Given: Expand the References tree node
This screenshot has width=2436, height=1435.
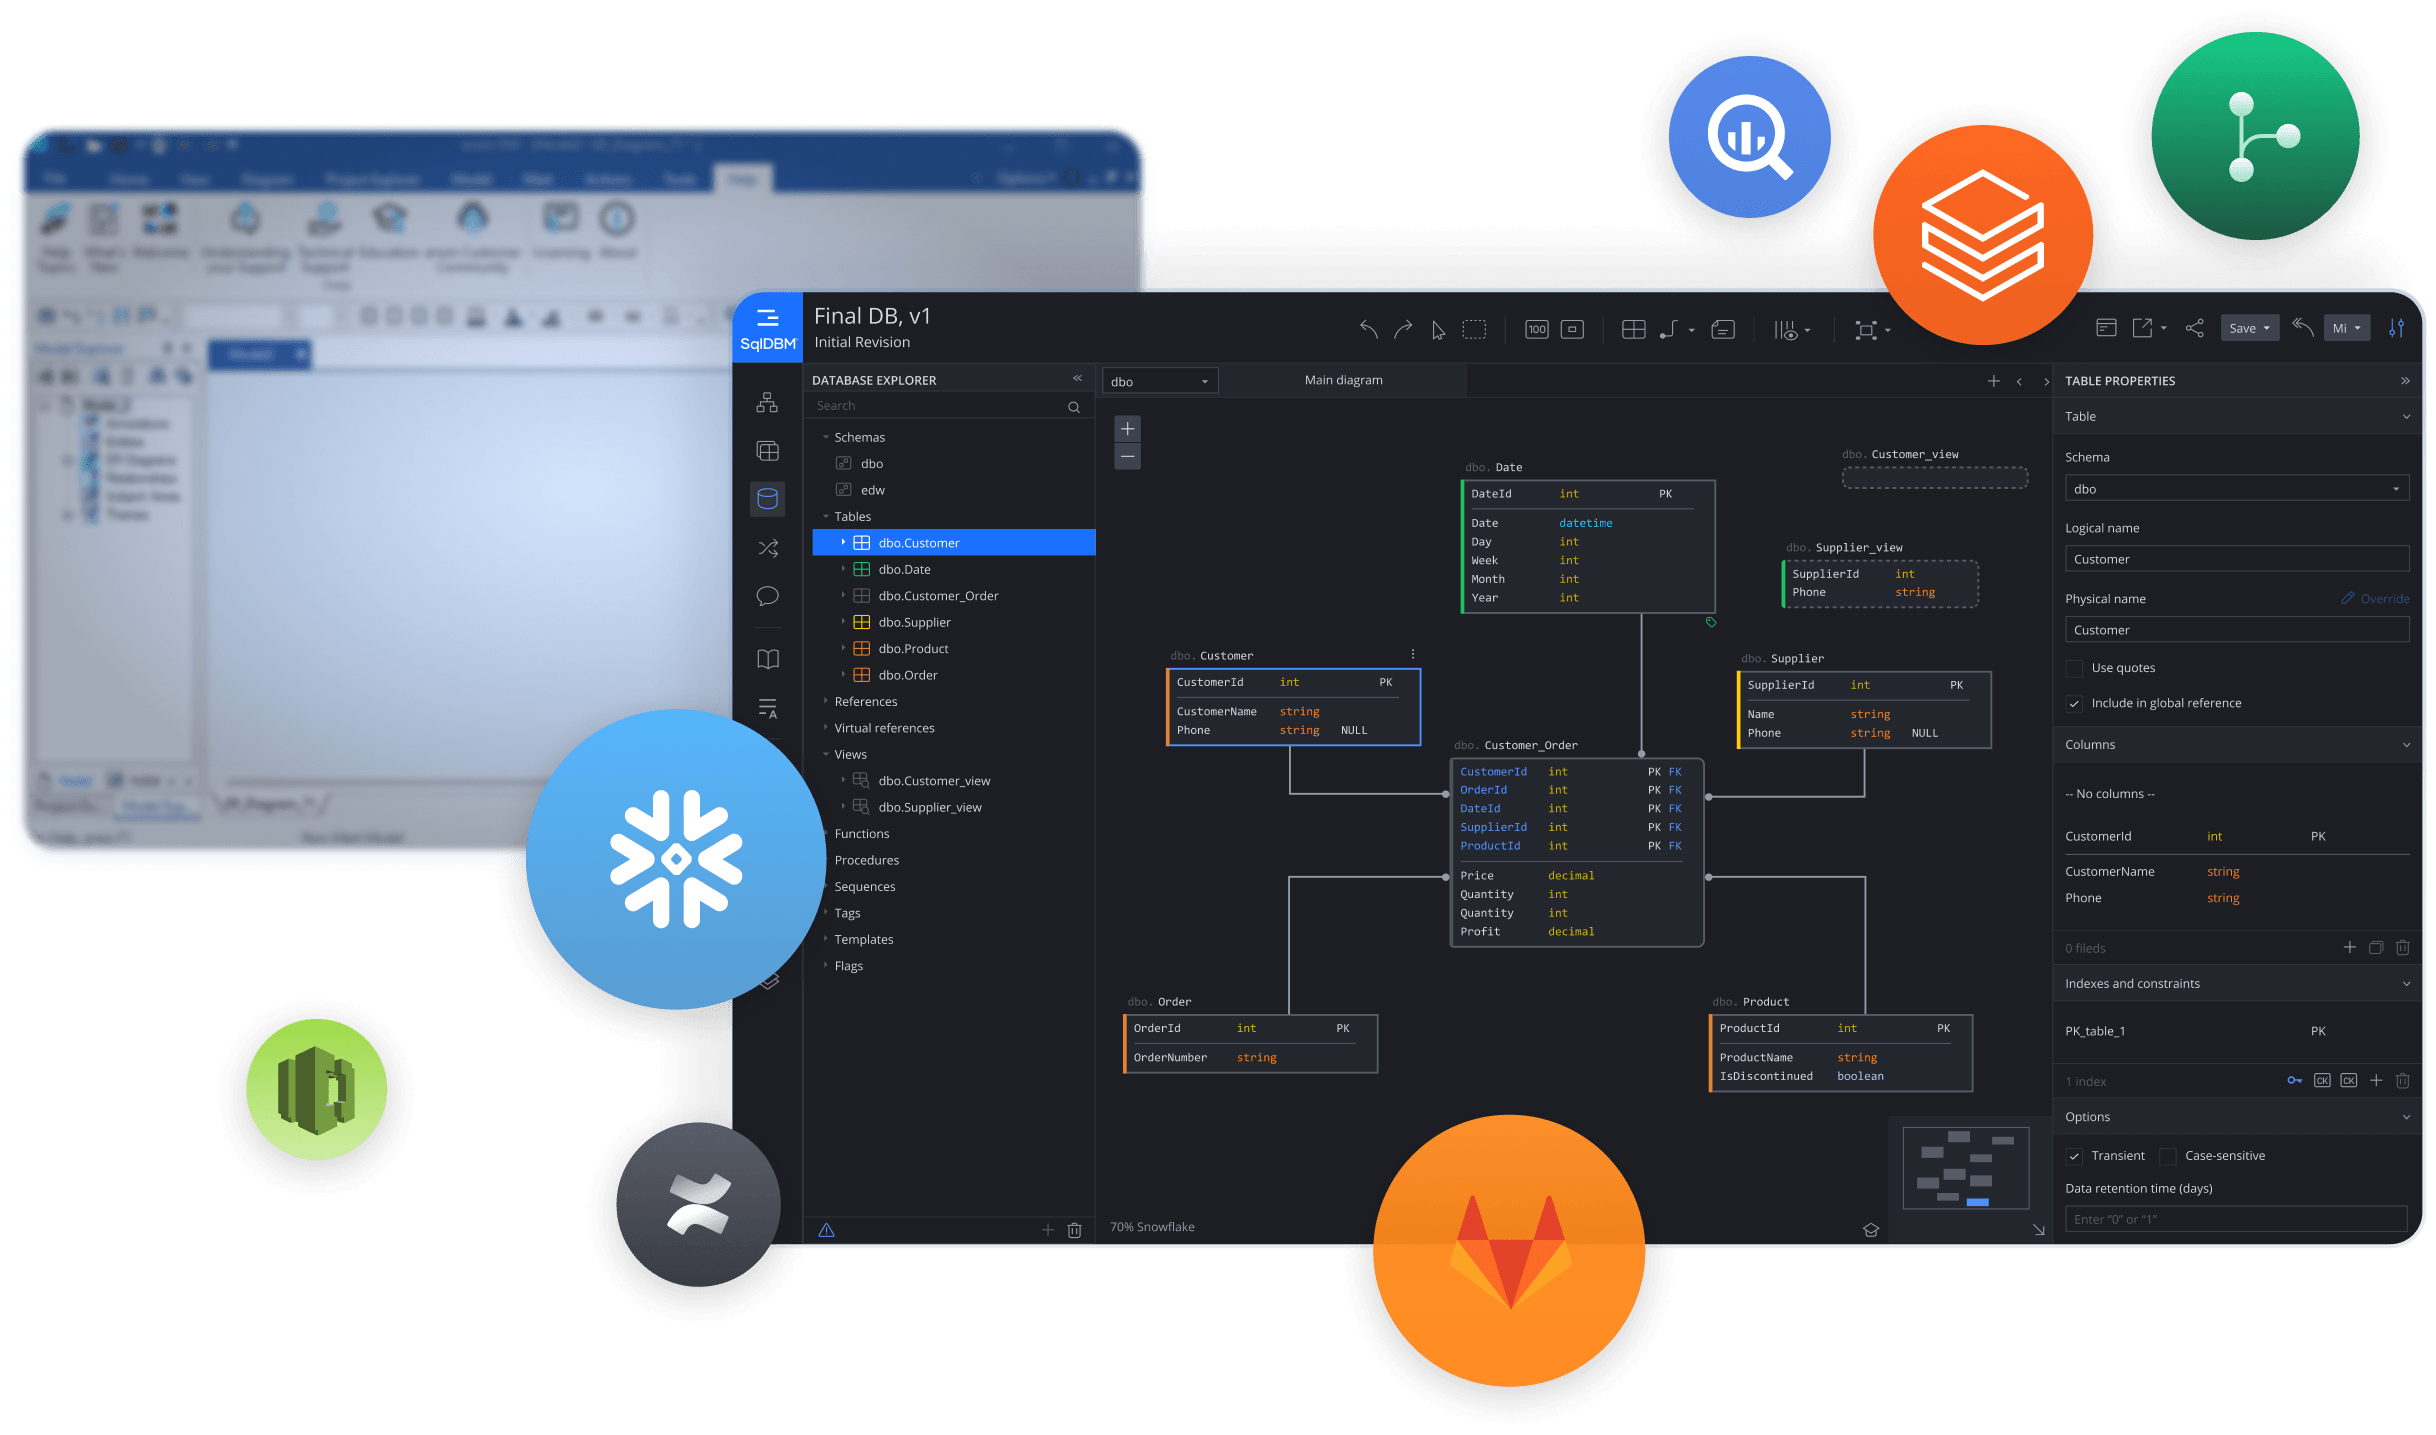Looking at the screenshot, I should (x=866, y=702).
